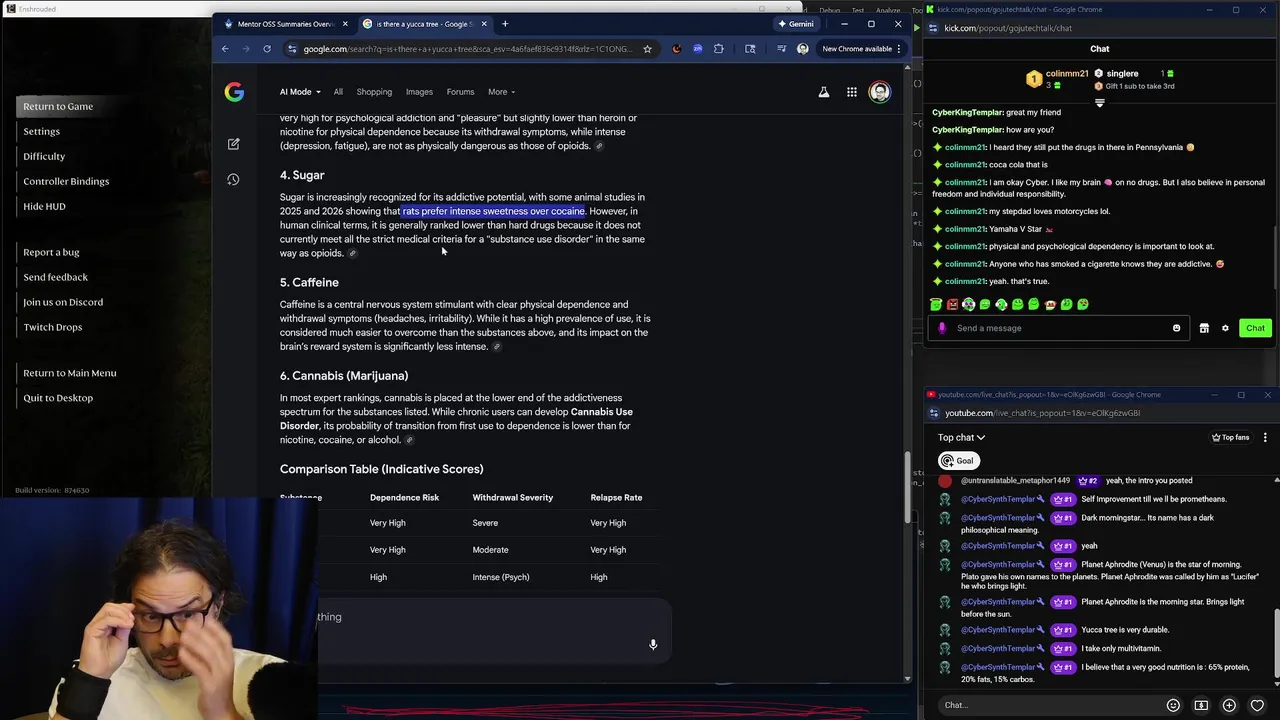Bookmark page with star icon
Viewport: 1280px width, 720px height.
pyautogui.click(x=647, y=49)
